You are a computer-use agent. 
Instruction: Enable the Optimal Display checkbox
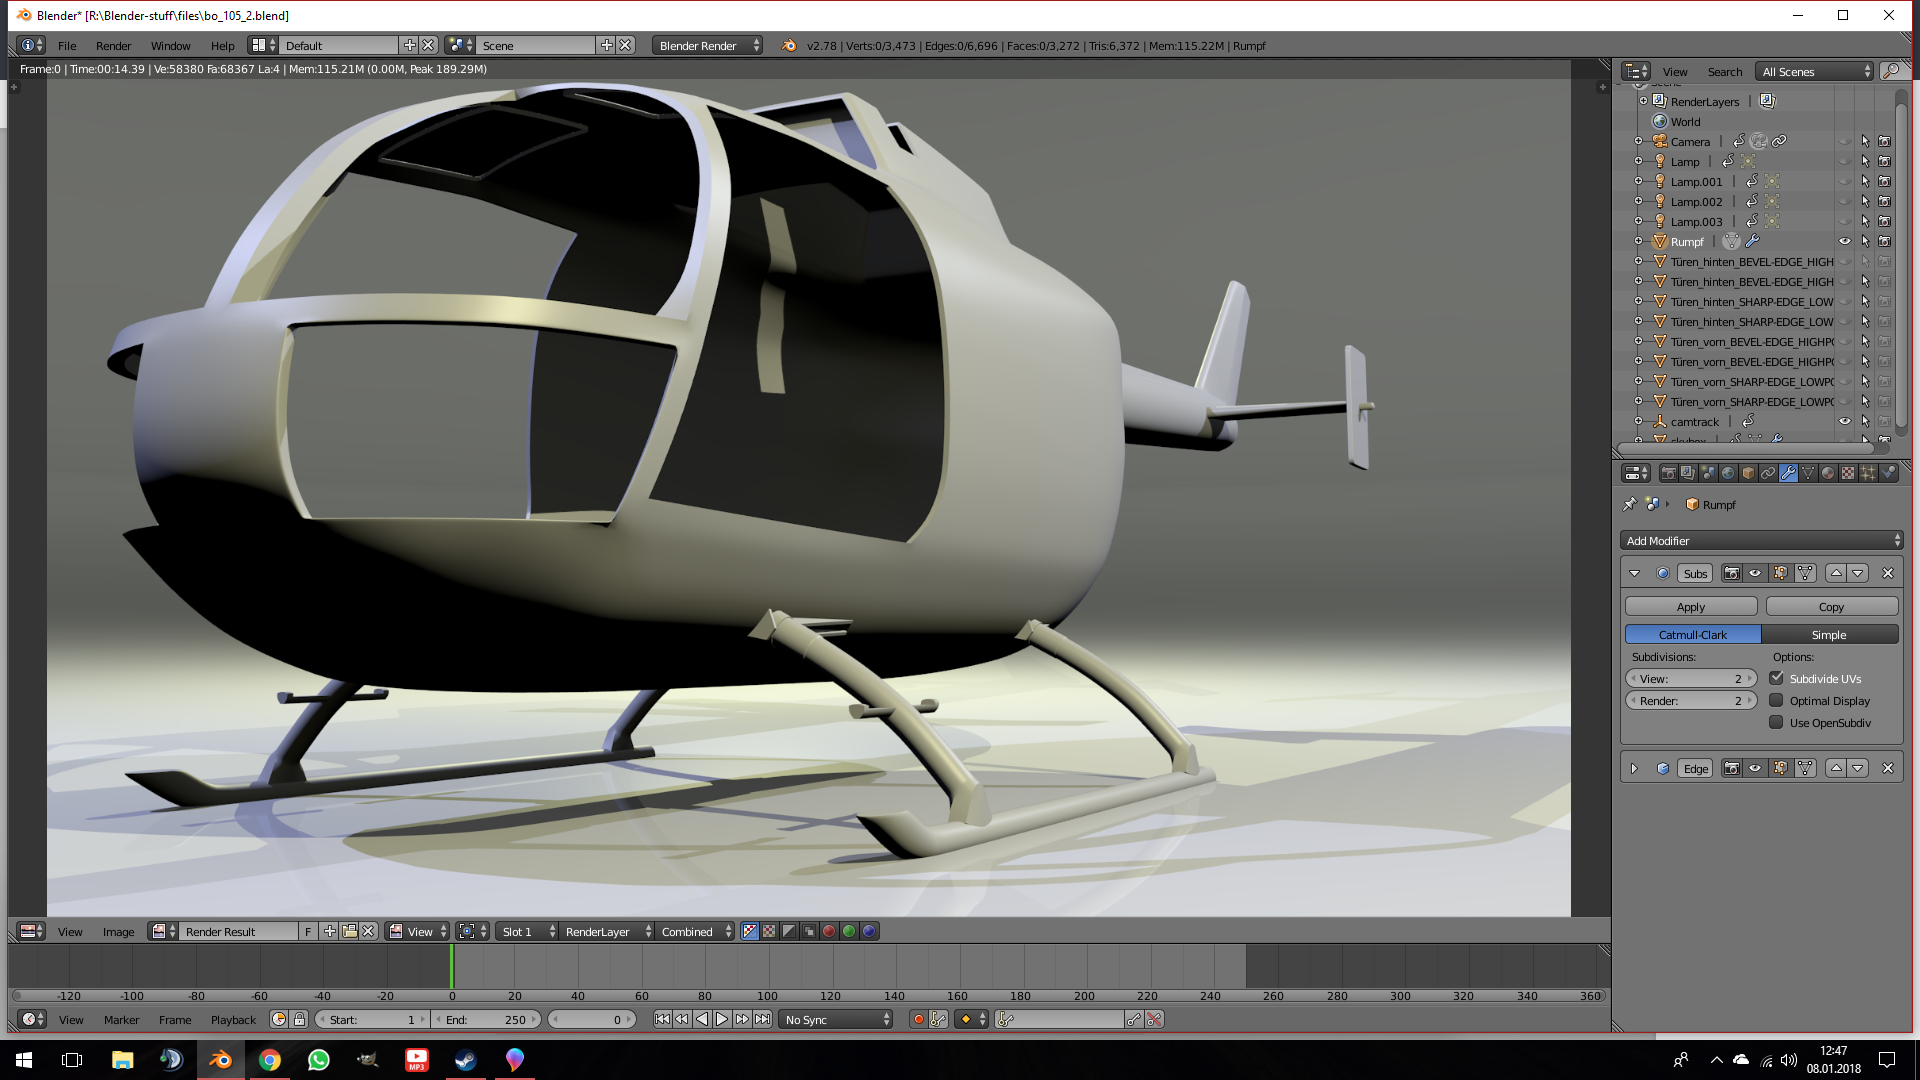pos(1776,701)
